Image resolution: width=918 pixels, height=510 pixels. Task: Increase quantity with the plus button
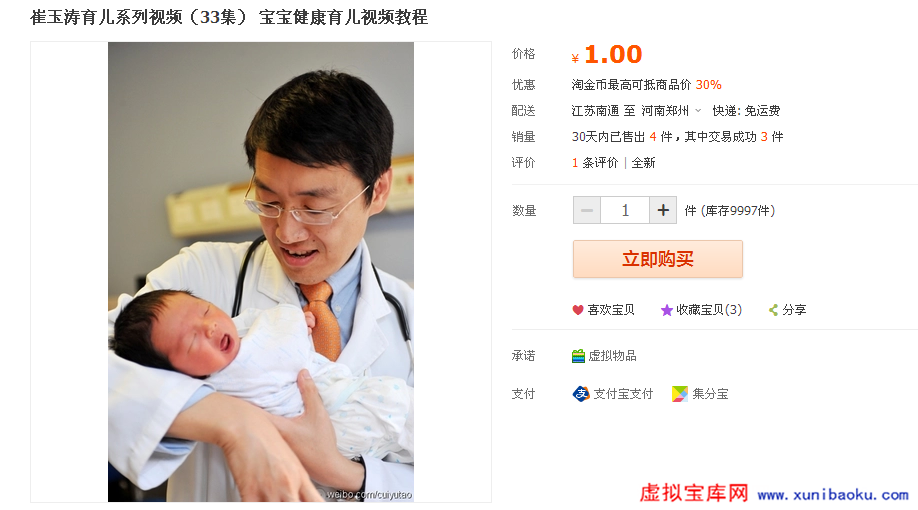coord(663,210)
